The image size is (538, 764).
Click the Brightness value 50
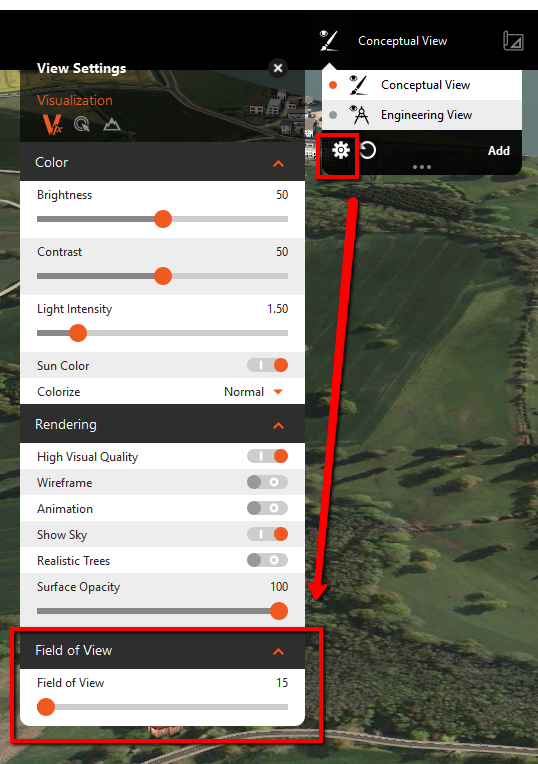pos(282,195)
